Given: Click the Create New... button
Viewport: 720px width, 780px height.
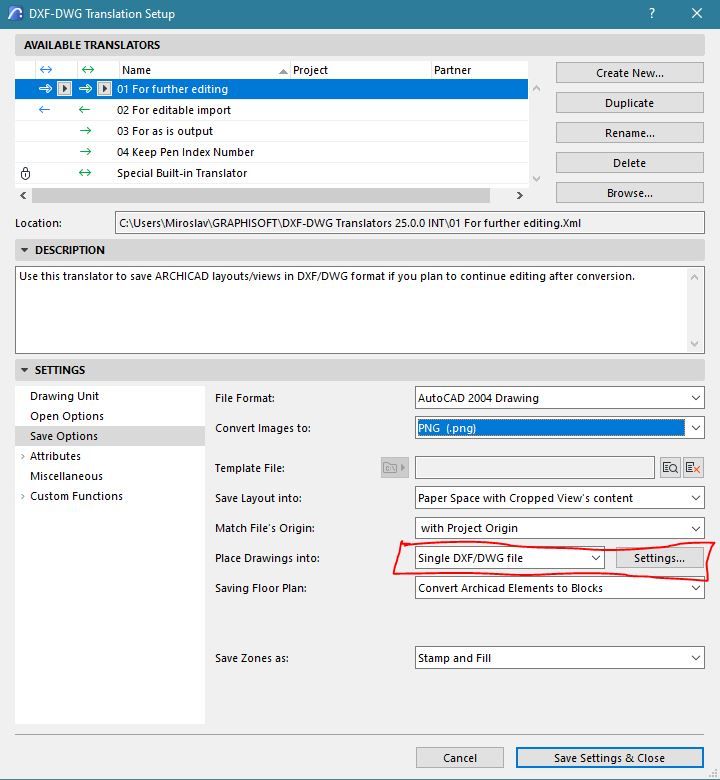Looking at the screenshot, I should click(x=629, y=73).
